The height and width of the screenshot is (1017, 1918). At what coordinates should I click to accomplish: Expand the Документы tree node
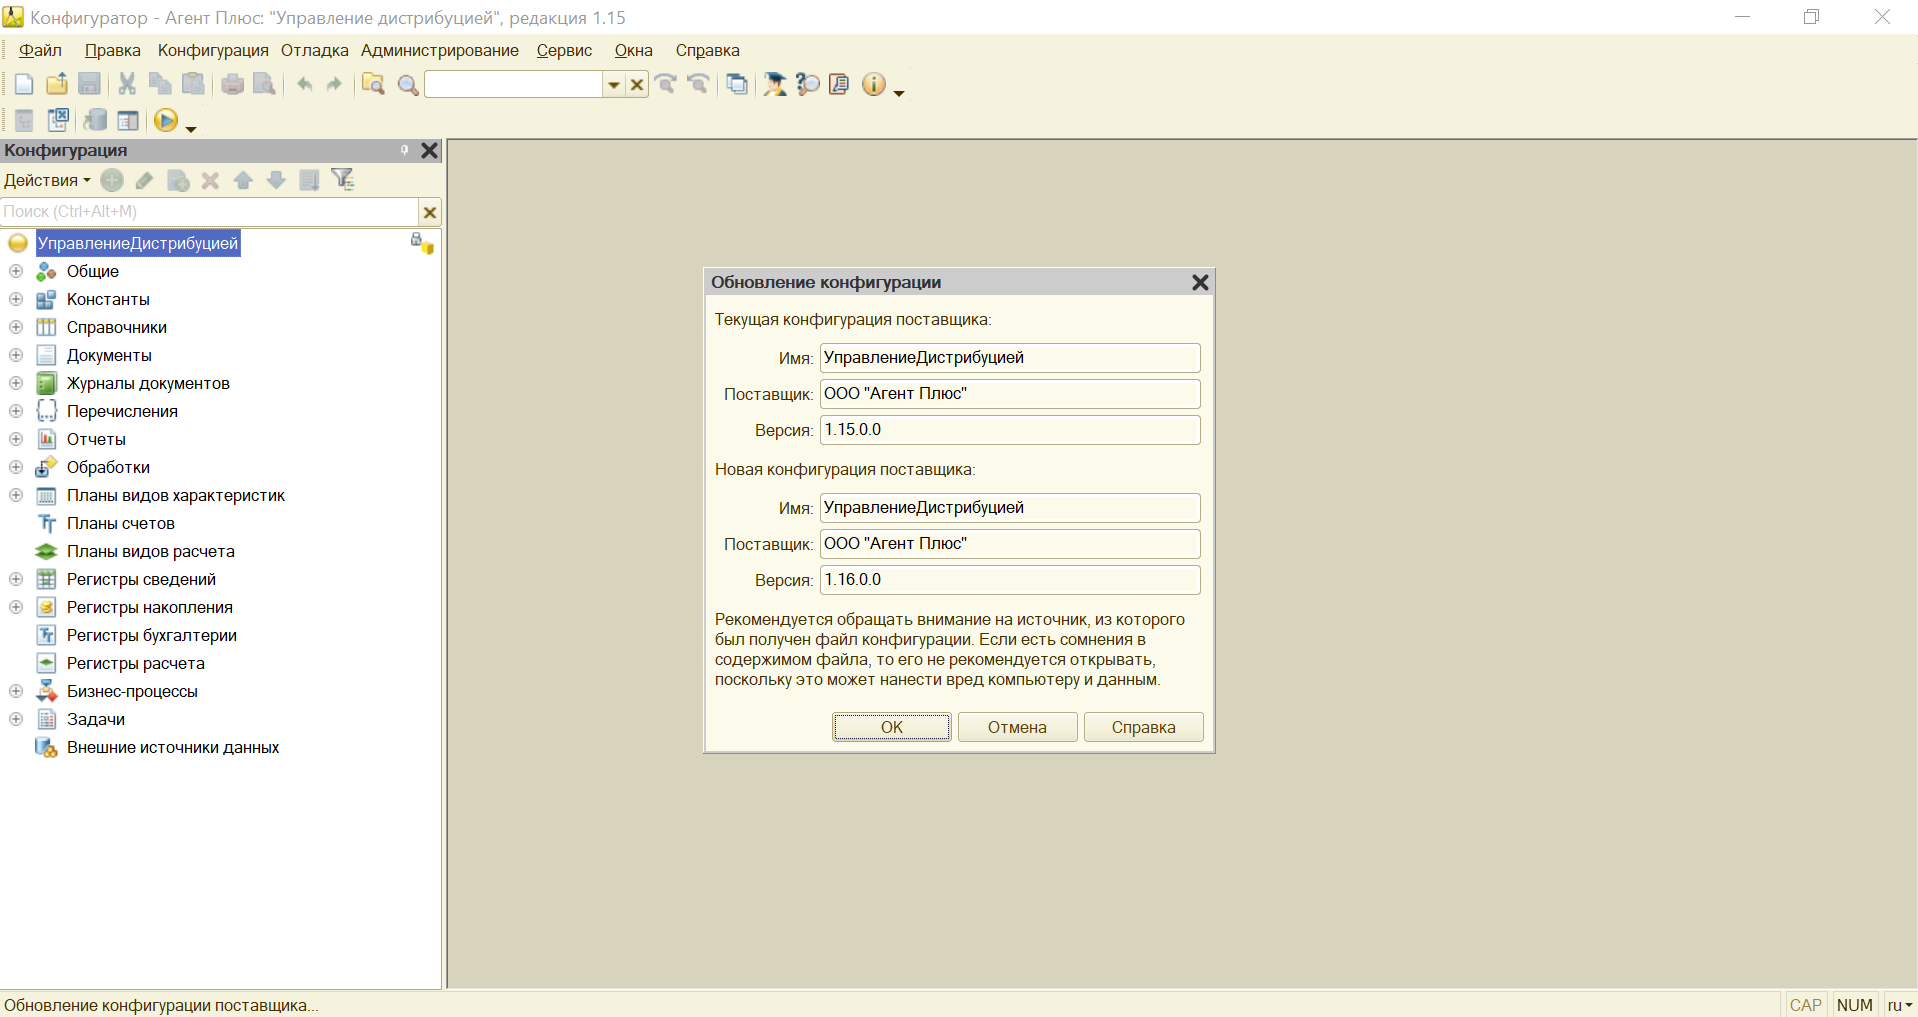click(16, 355)
